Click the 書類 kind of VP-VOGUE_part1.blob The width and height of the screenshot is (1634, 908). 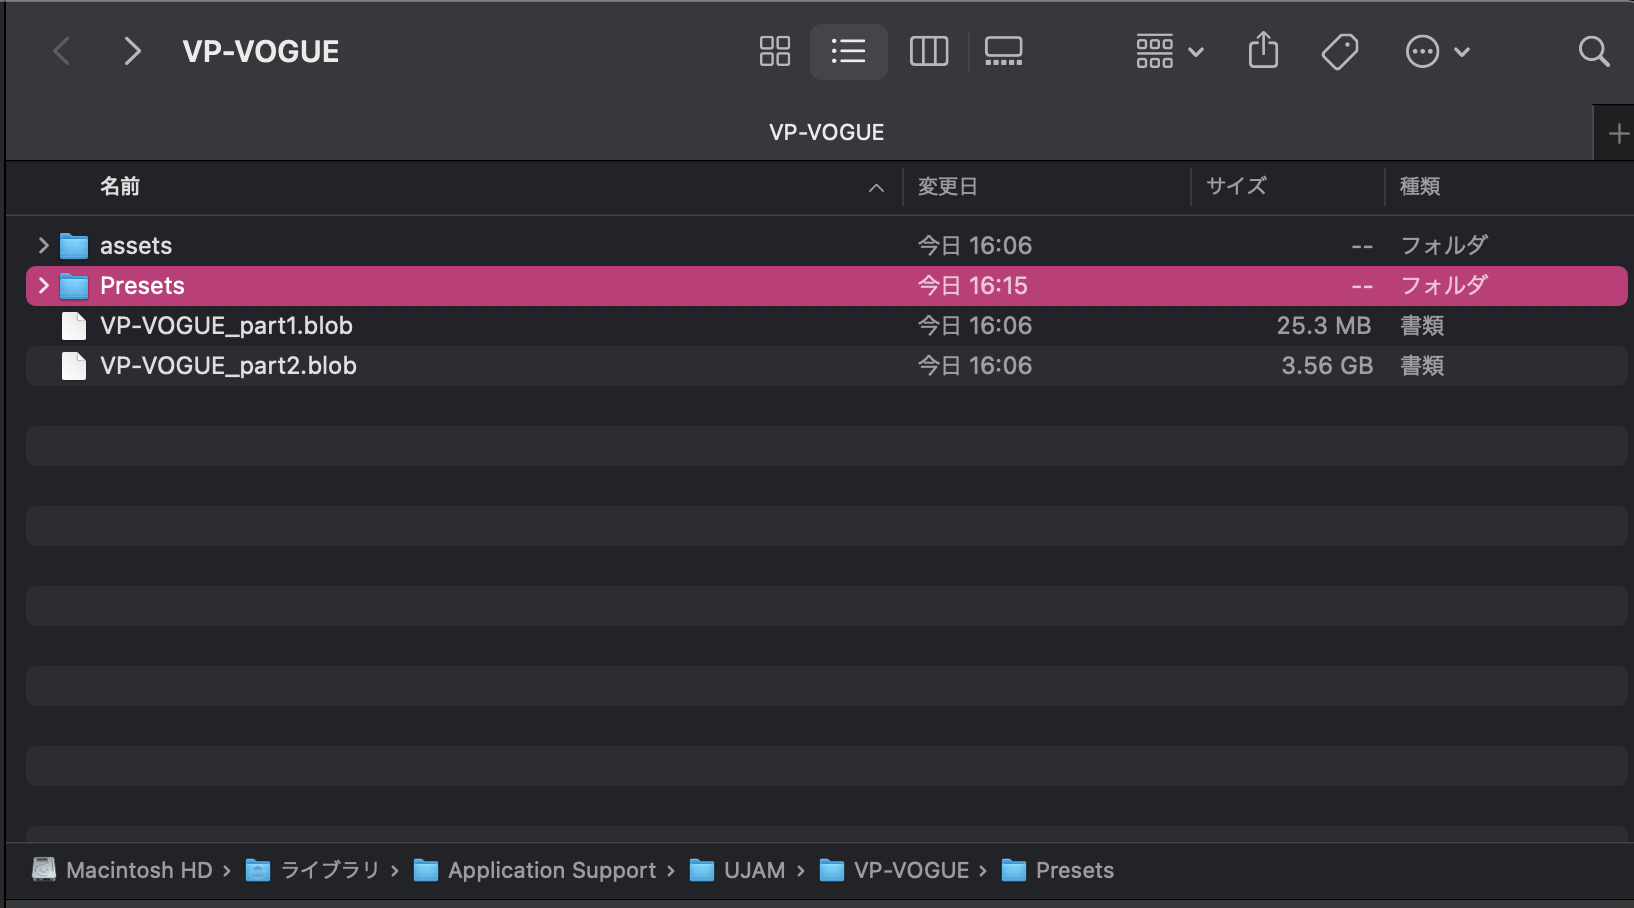pos(1421,325)
